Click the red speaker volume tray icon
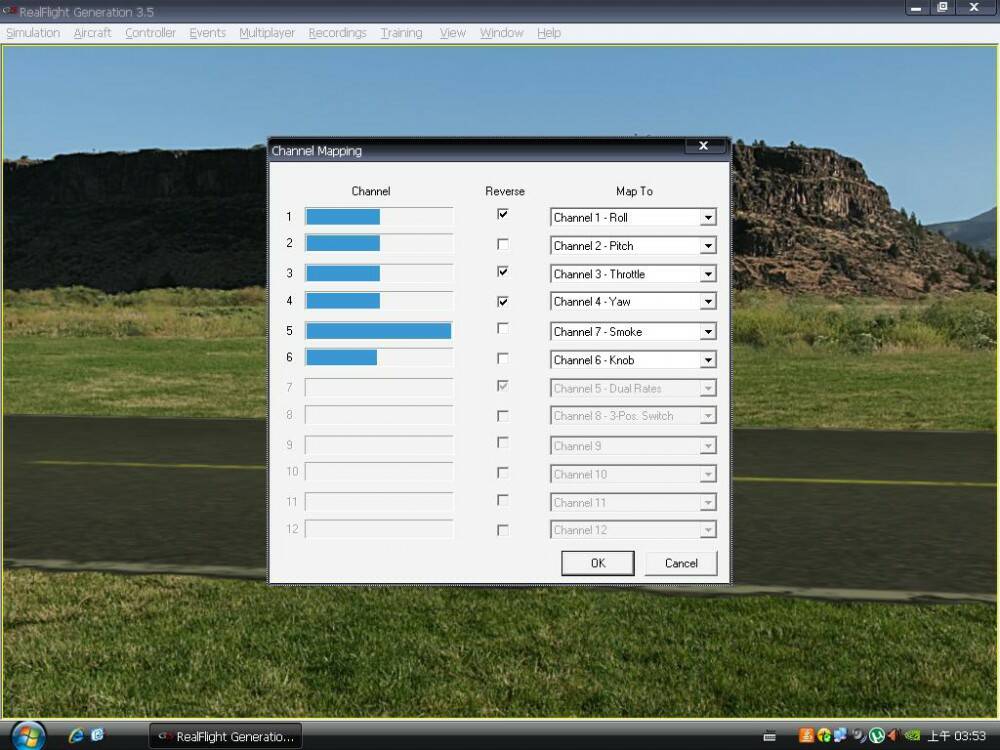Image resolution: width=1000 pixels, height=750 pixels. coord(893,736)
